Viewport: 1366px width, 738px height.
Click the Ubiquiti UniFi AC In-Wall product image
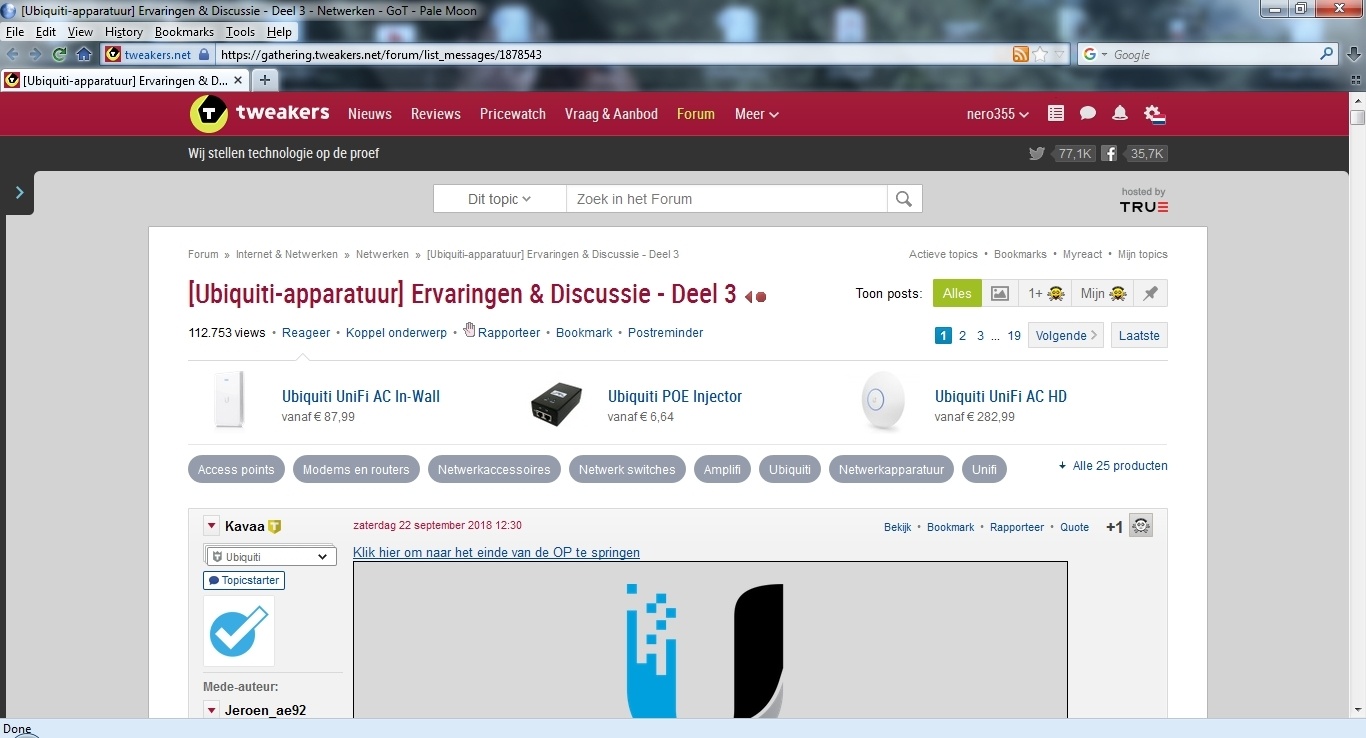[x=229, y=399]
